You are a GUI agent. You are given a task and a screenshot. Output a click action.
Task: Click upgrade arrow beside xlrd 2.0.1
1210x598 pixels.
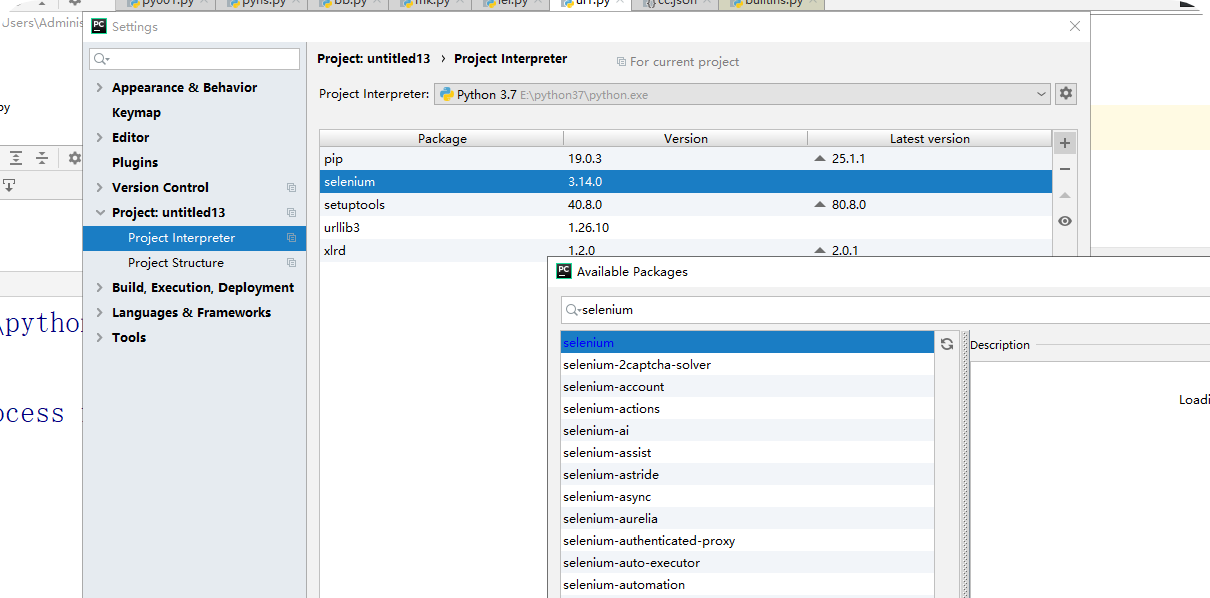(820, 251)
